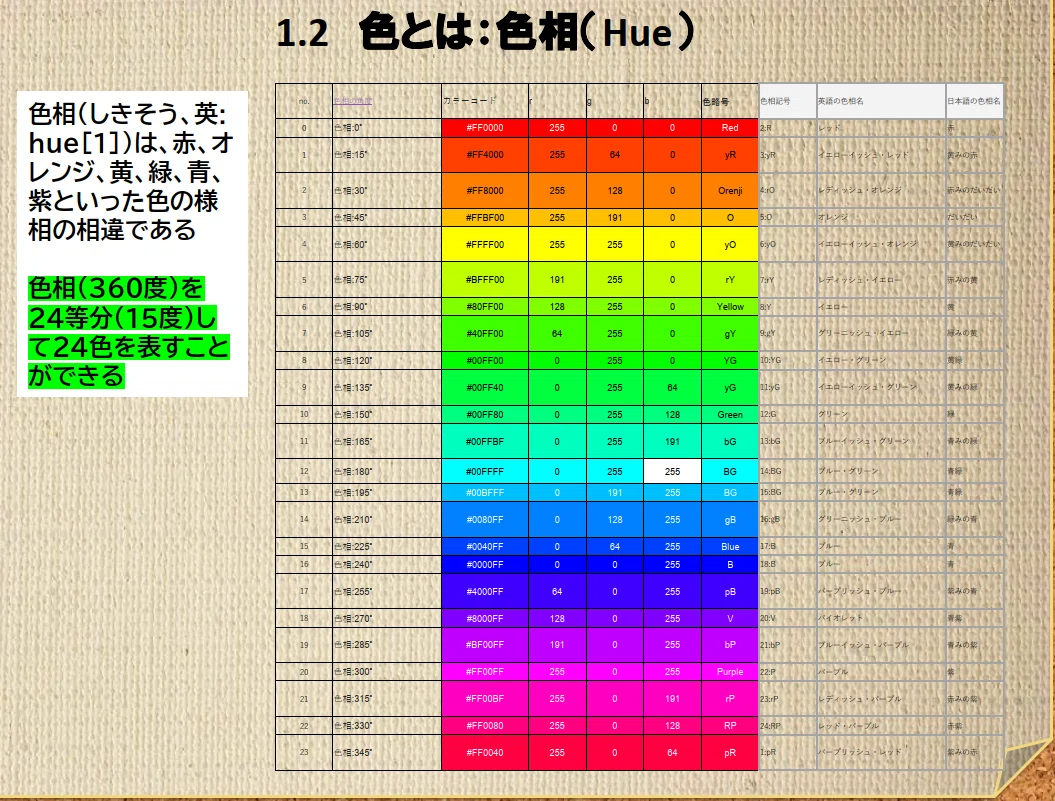The width and height of the screenshot is (1055, 801).
Task: Click the white-highlighted 255 cell in row 12
Action: (x=672, y=471)
